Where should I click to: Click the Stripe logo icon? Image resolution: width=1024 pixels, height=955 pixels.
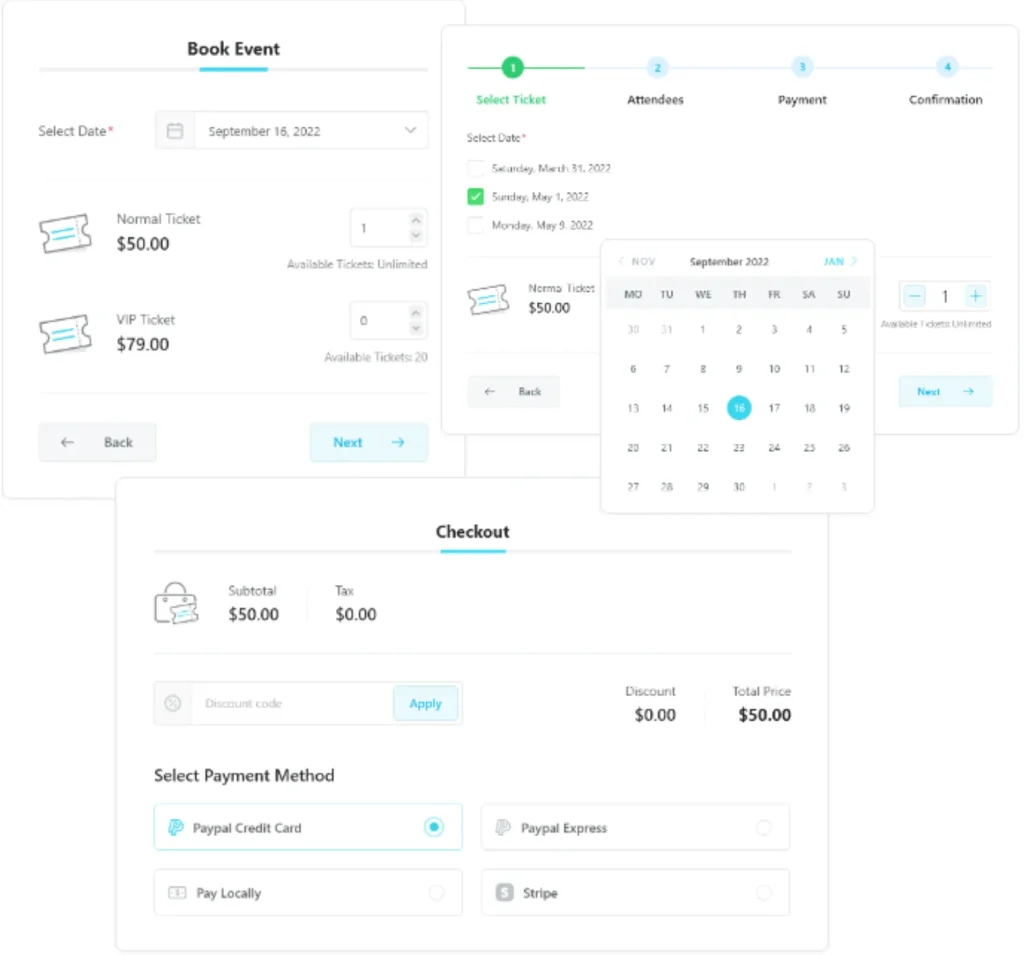pyautogui.click(x=503, y=892)
